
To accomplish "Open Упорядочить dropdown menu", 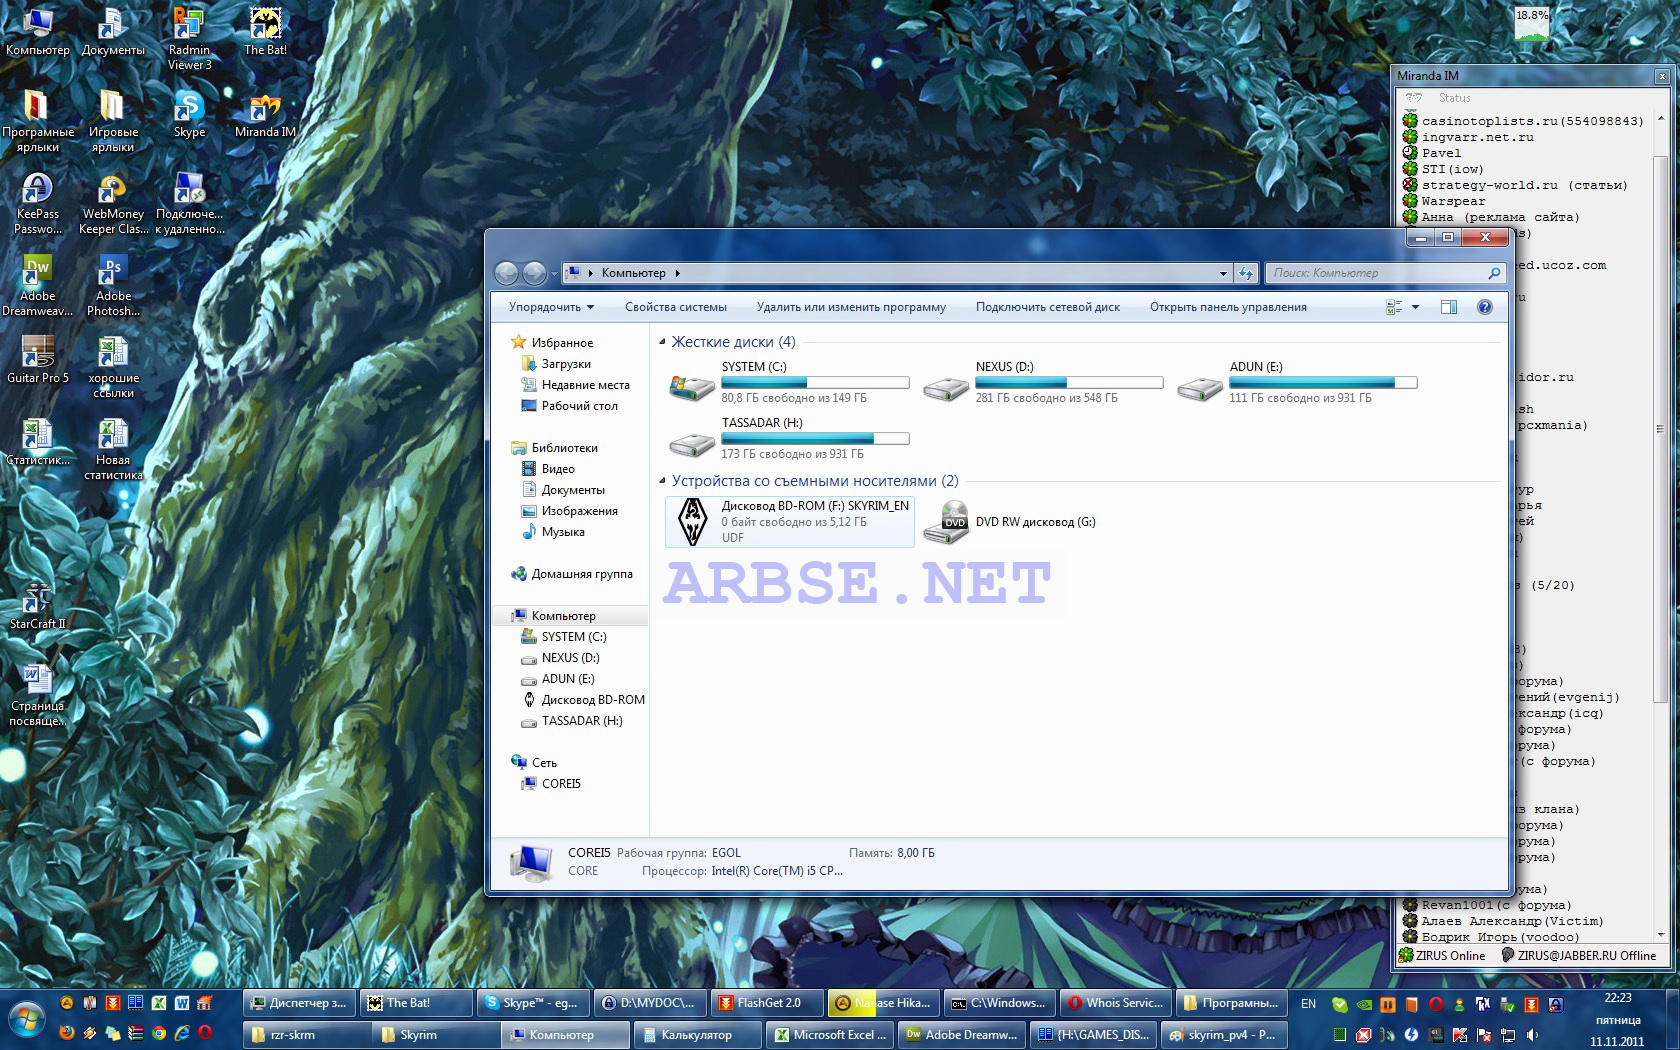I will pyautogui.click(x=551, y=307).
